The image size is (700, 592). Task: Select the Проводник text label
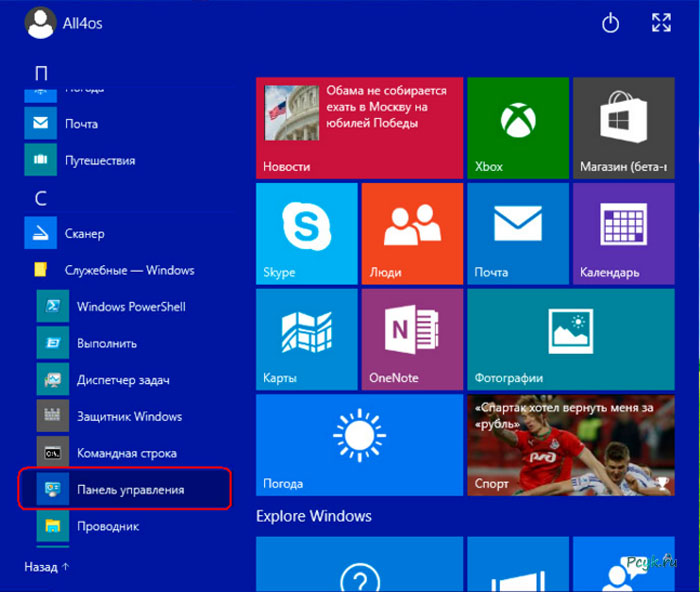[x=108, y=526]
